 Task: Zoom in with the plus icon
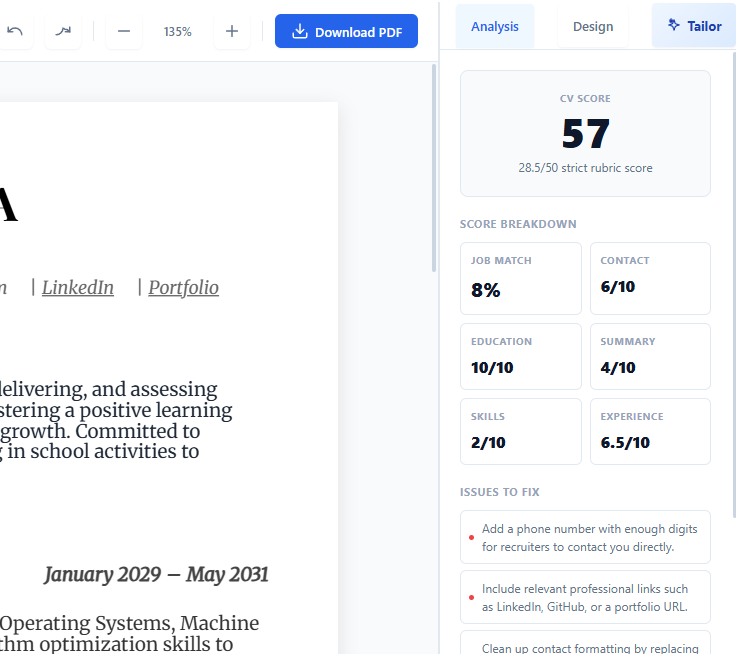[232, 31]
